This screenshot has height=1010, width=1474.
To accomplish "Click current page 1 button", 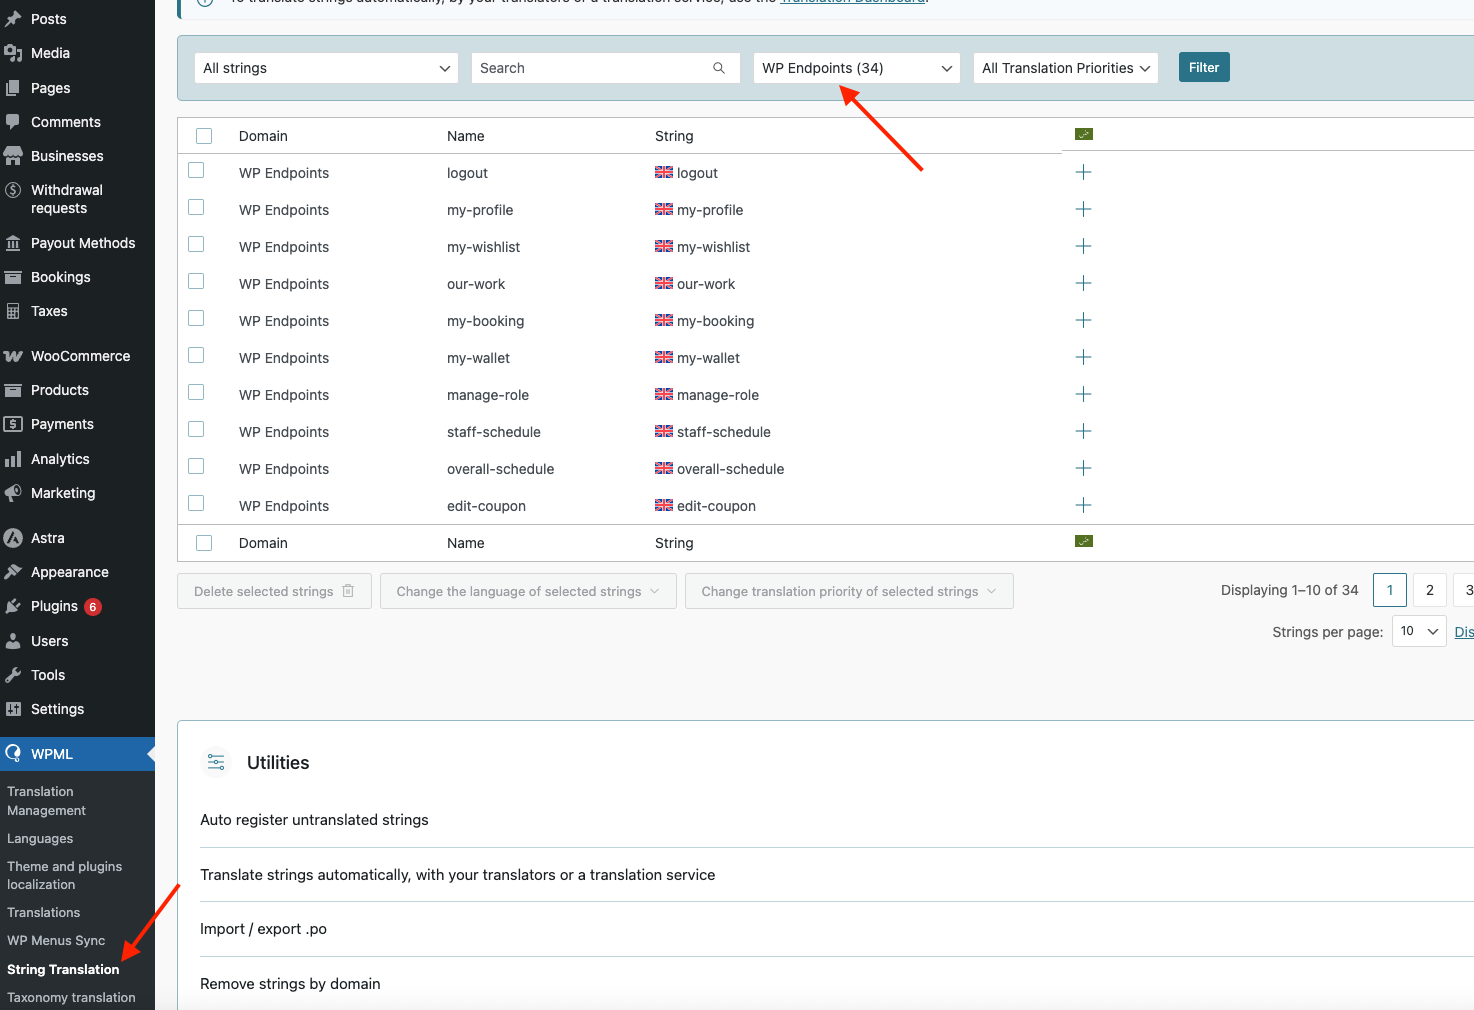I will coord(1390,590).
